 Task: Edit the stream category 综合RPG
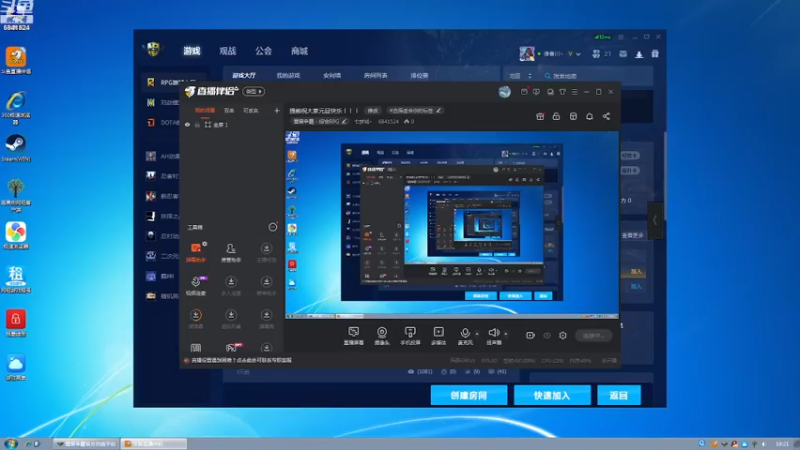click(x=320, y=121)
